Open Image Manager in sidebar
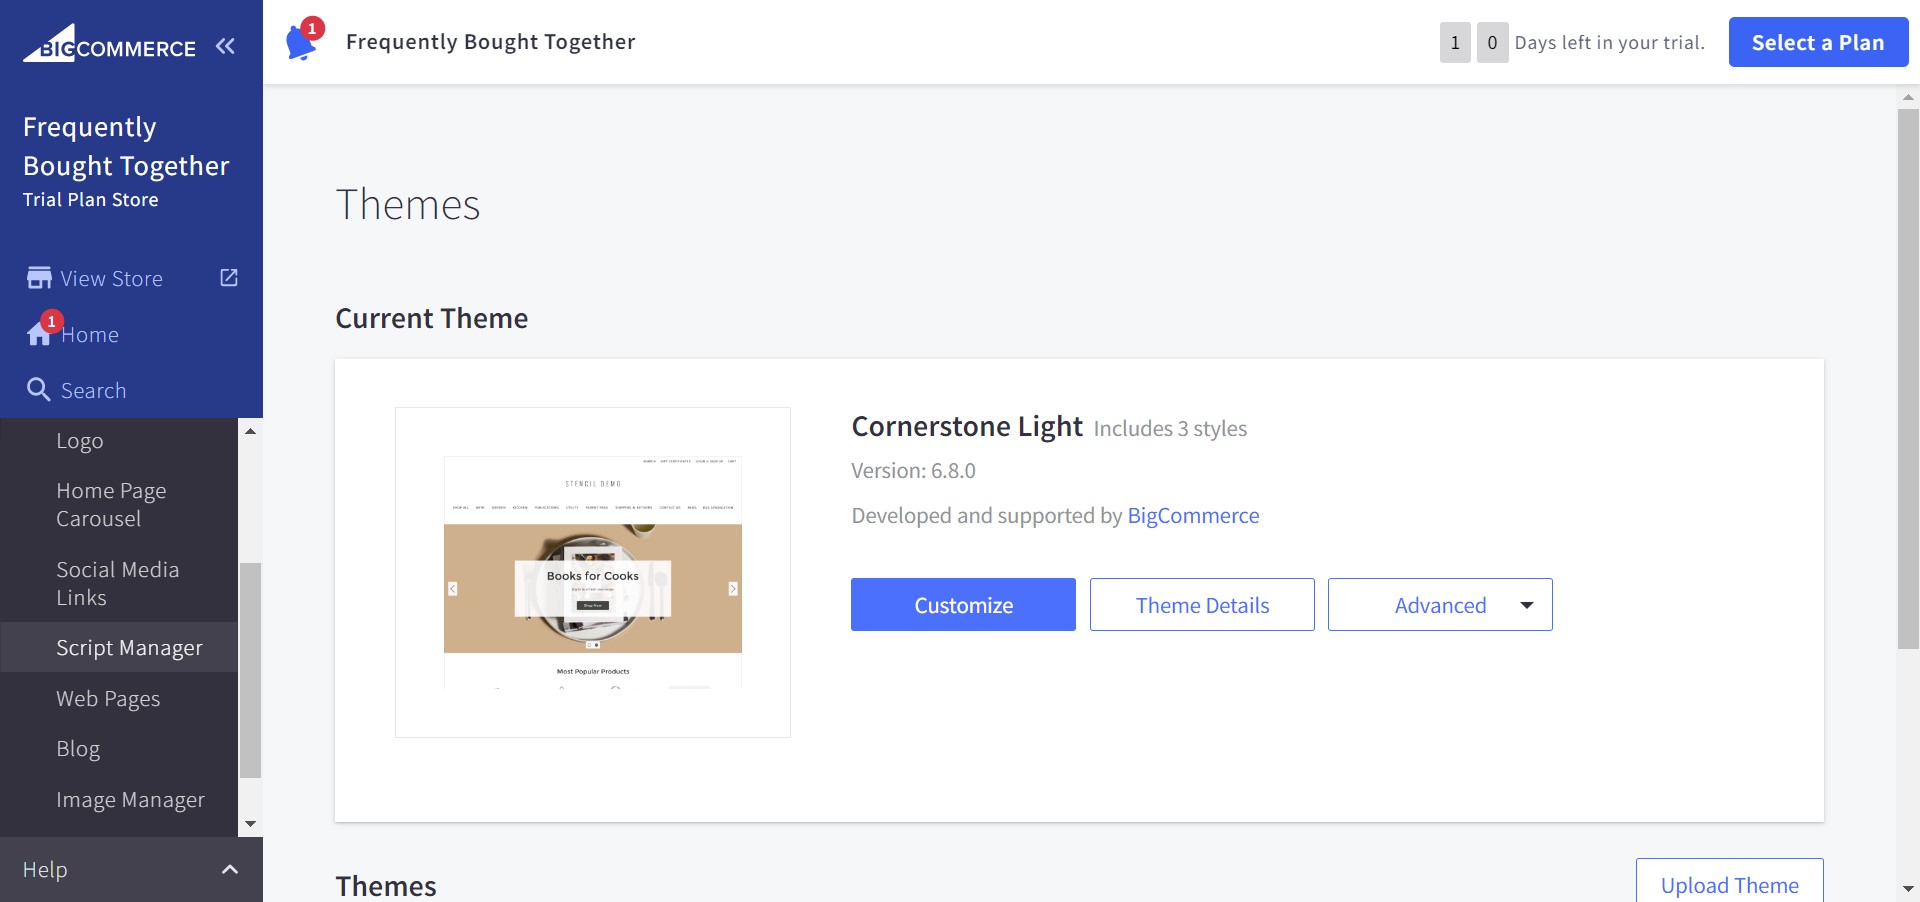 (x=130, y=800)
